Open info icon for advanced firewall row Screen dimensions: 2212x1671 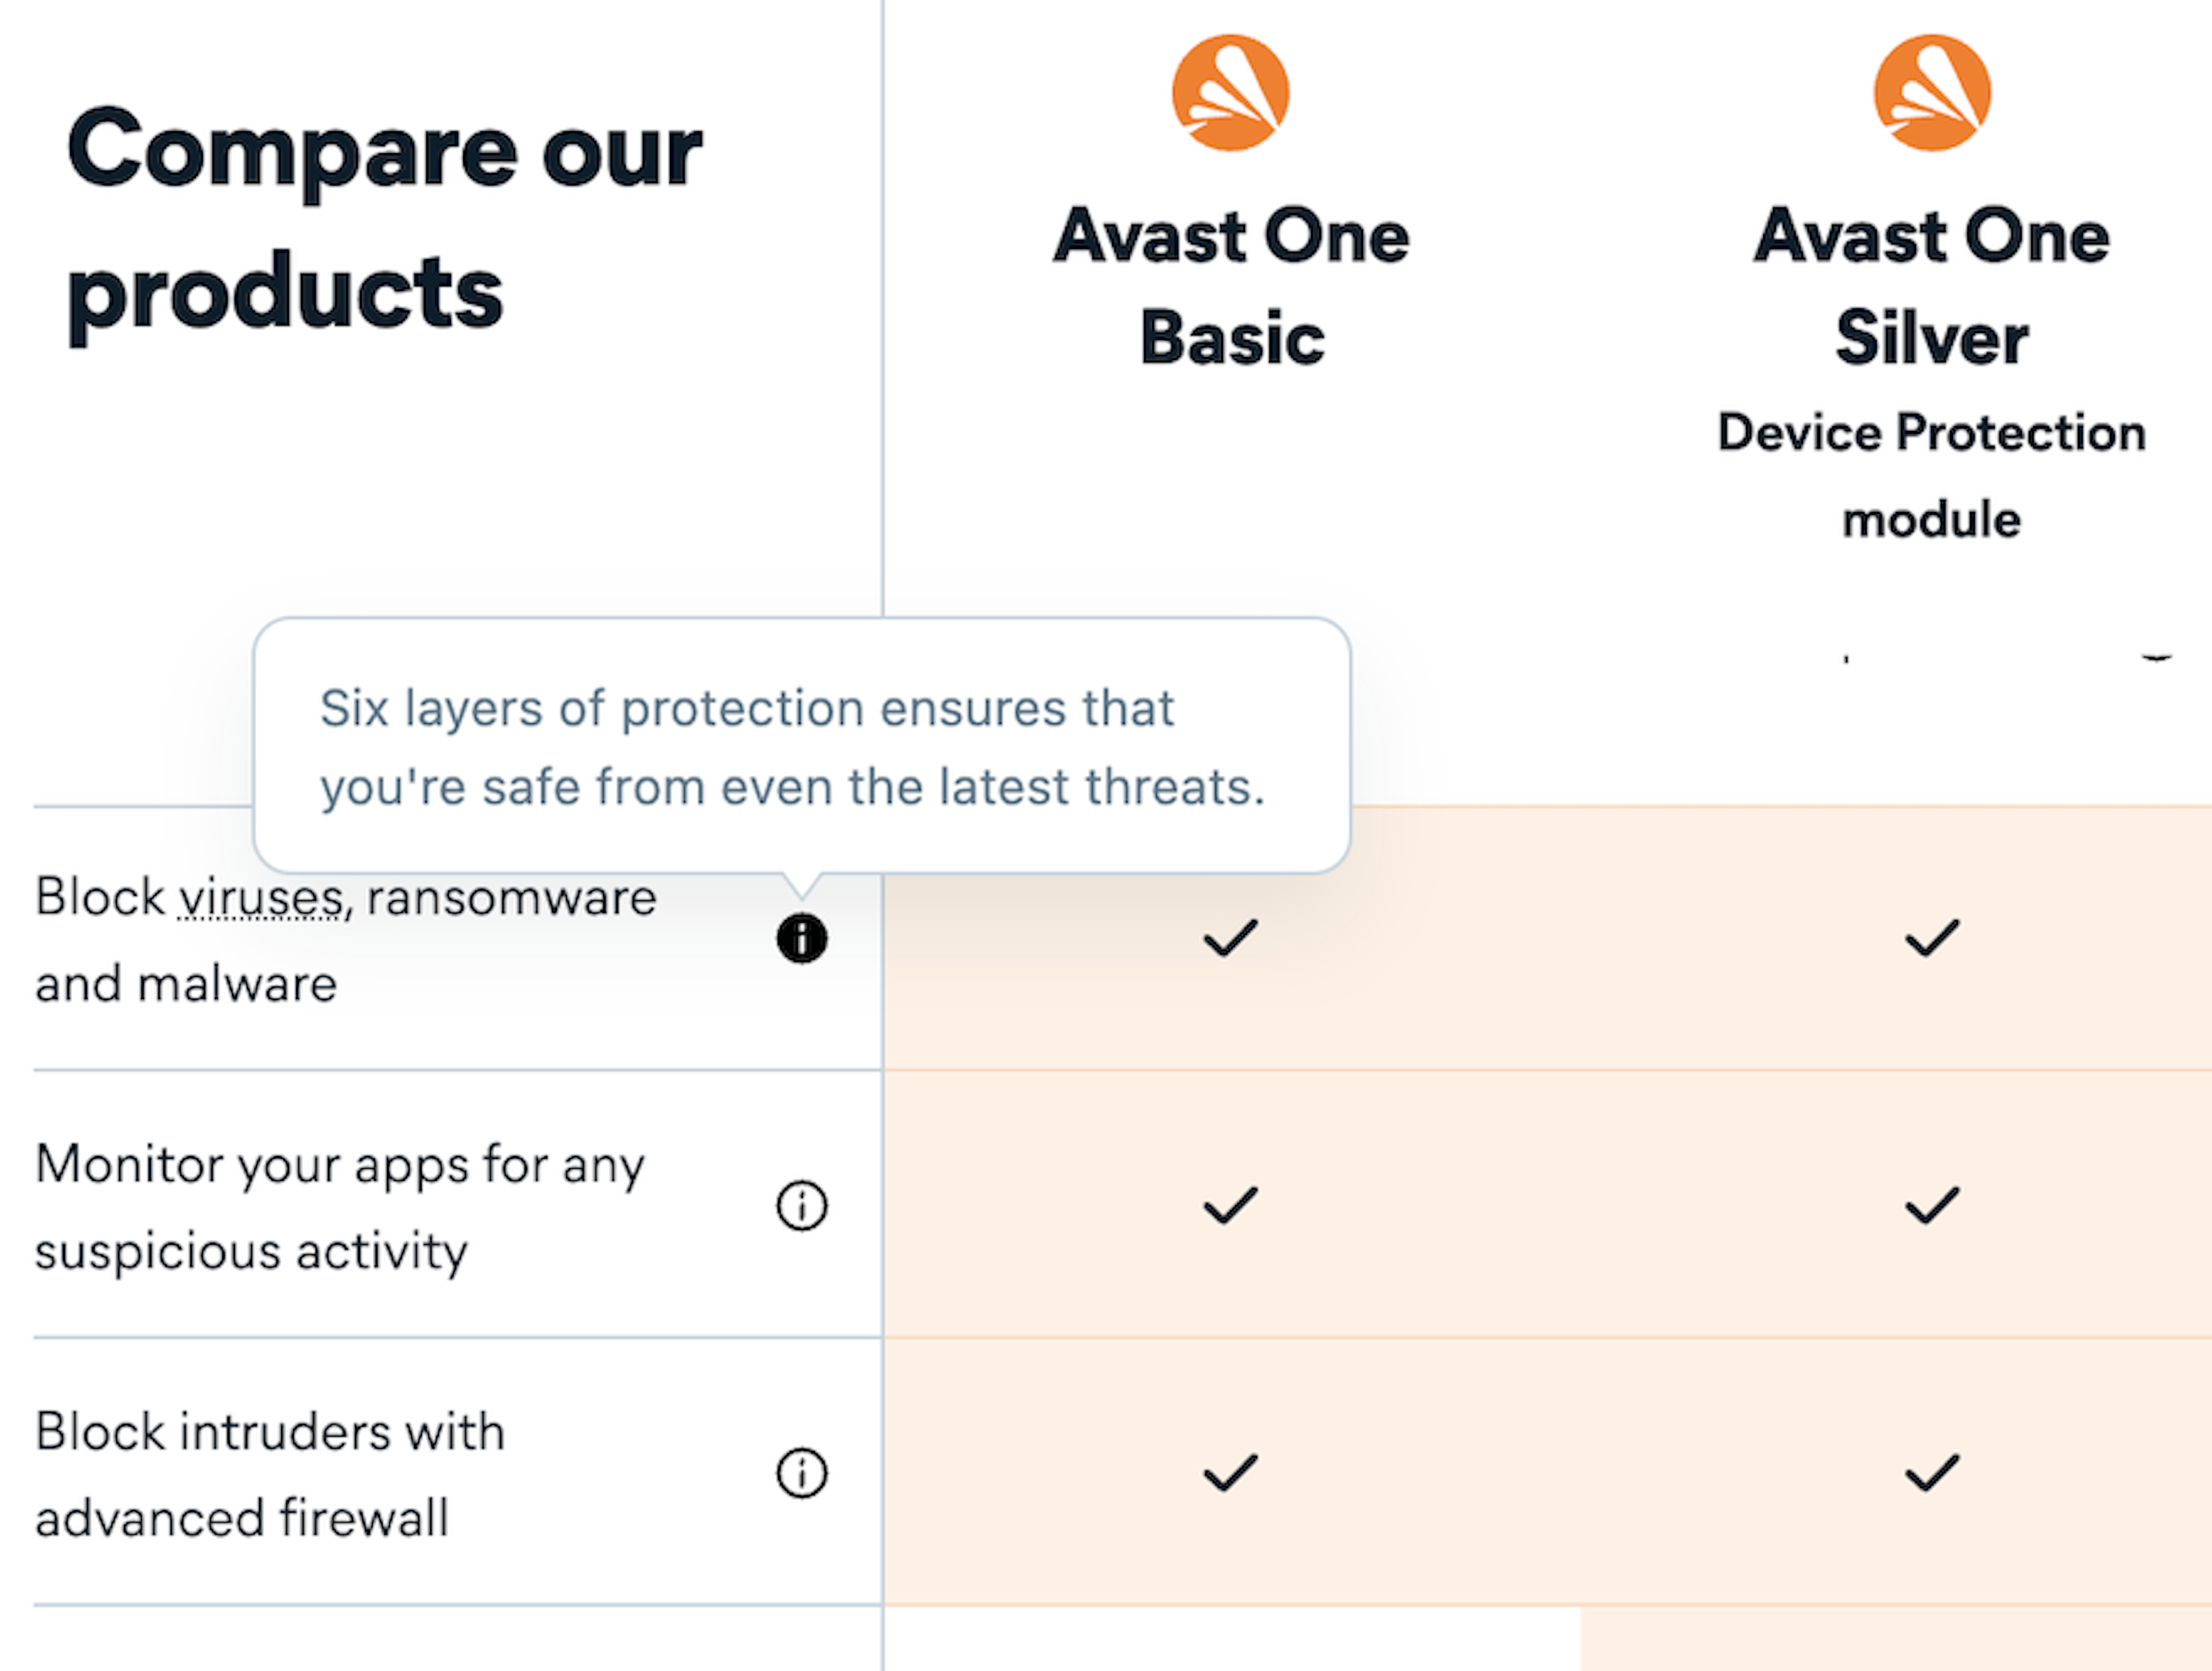[x=802, y=1472]
